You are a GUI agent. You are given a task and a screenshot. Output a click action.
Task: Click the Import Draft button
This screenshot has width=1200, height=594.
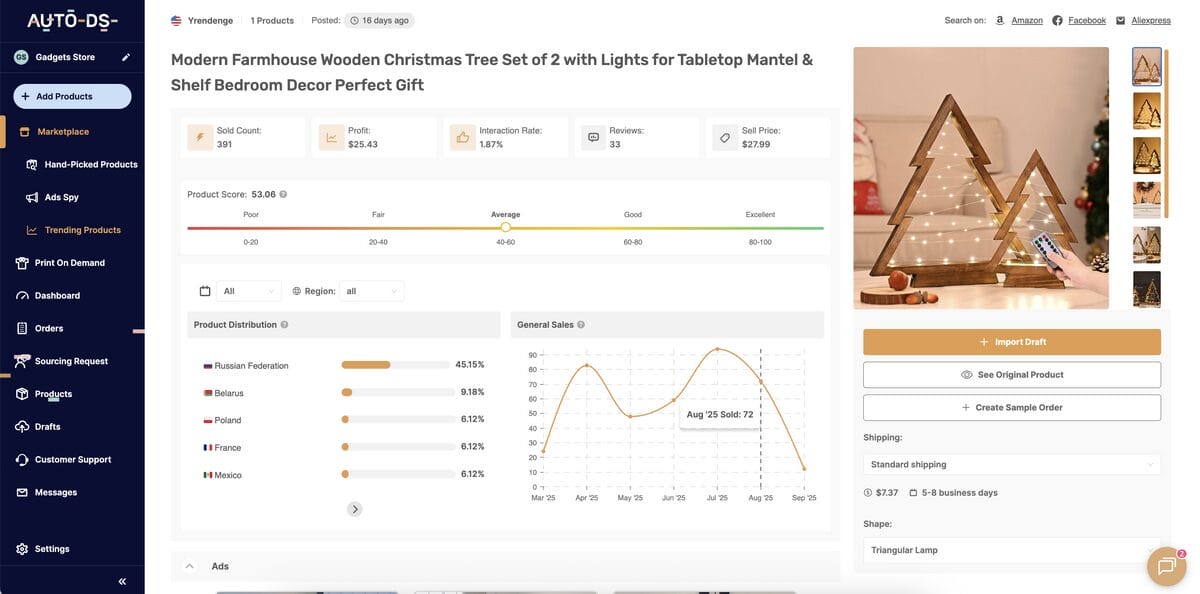1011,342
